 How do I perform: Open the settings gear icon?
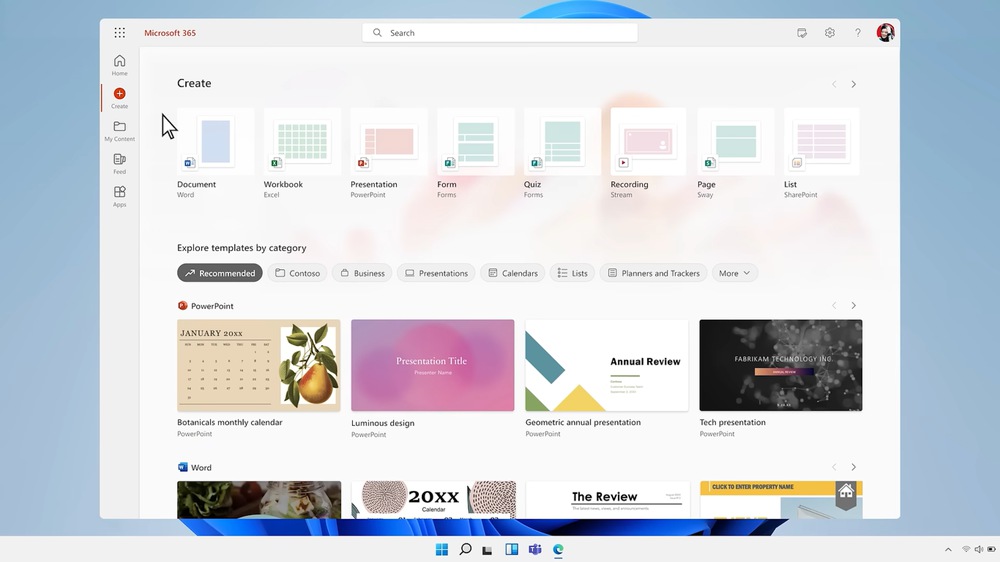click(830, 33)
